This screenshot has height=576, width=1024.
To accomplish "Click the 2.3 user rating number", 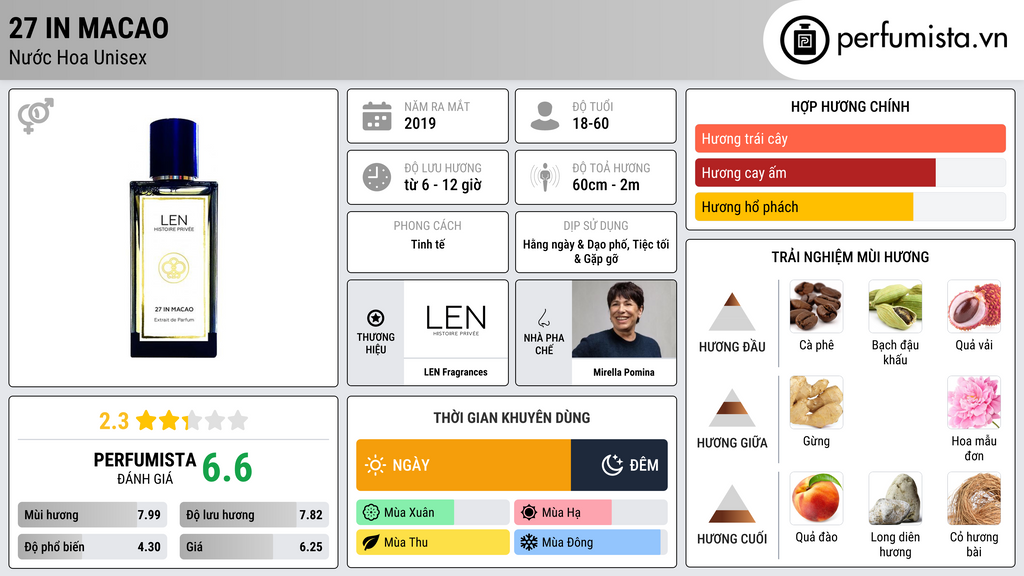I will [x=114, y=421].
